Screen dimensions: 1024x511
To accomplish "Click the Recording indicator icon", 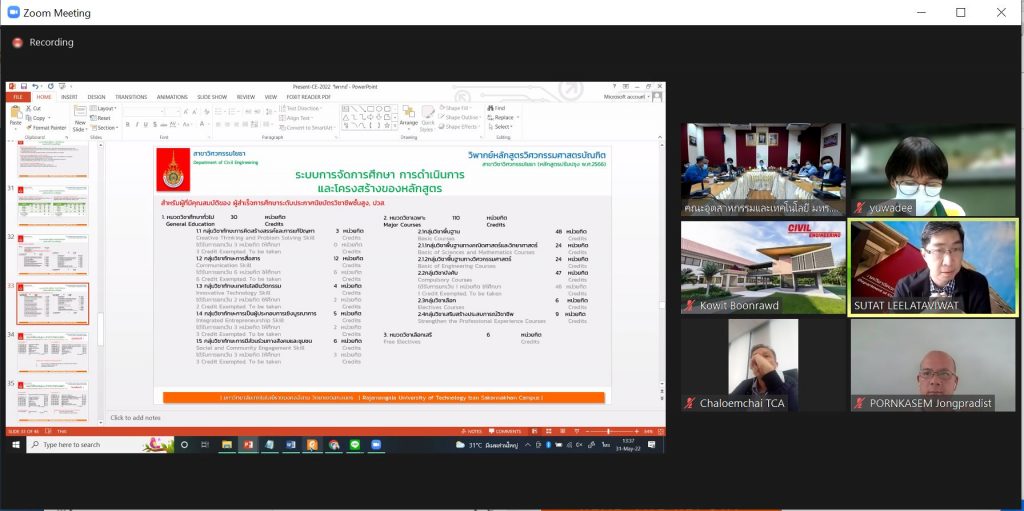I will [x=17, y=43].
